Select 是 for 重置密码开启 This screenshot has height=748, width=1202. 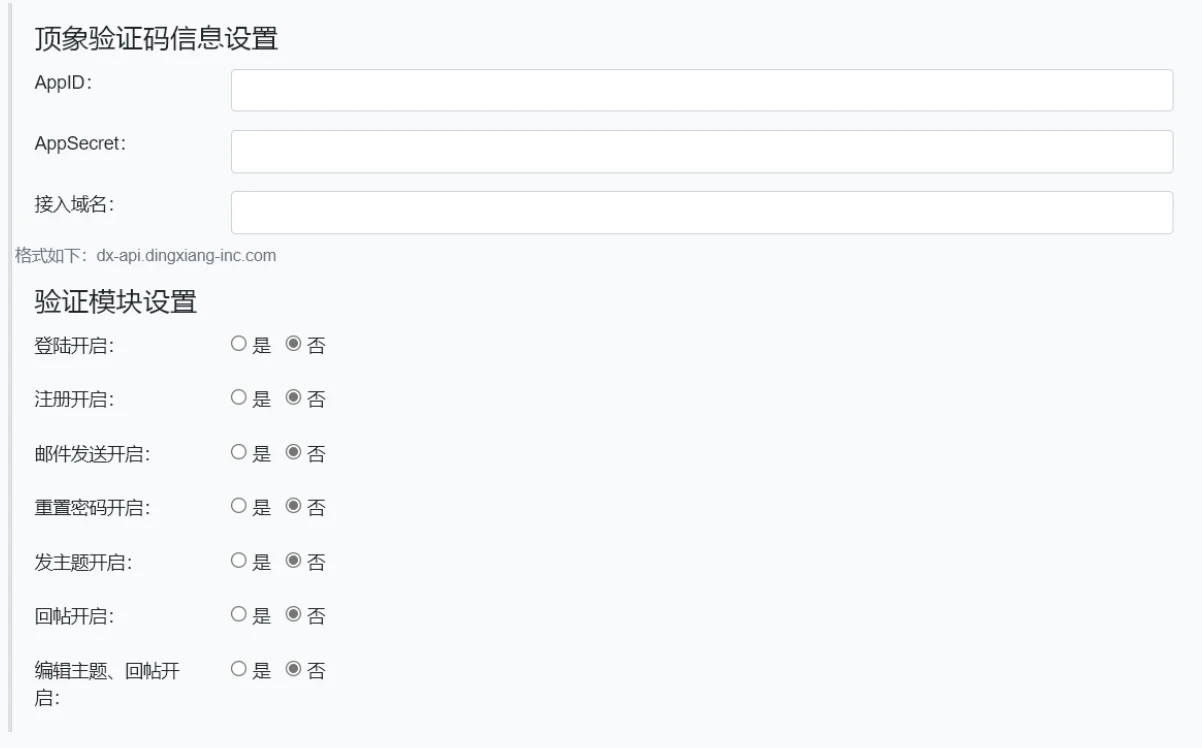tap(238, 506)
